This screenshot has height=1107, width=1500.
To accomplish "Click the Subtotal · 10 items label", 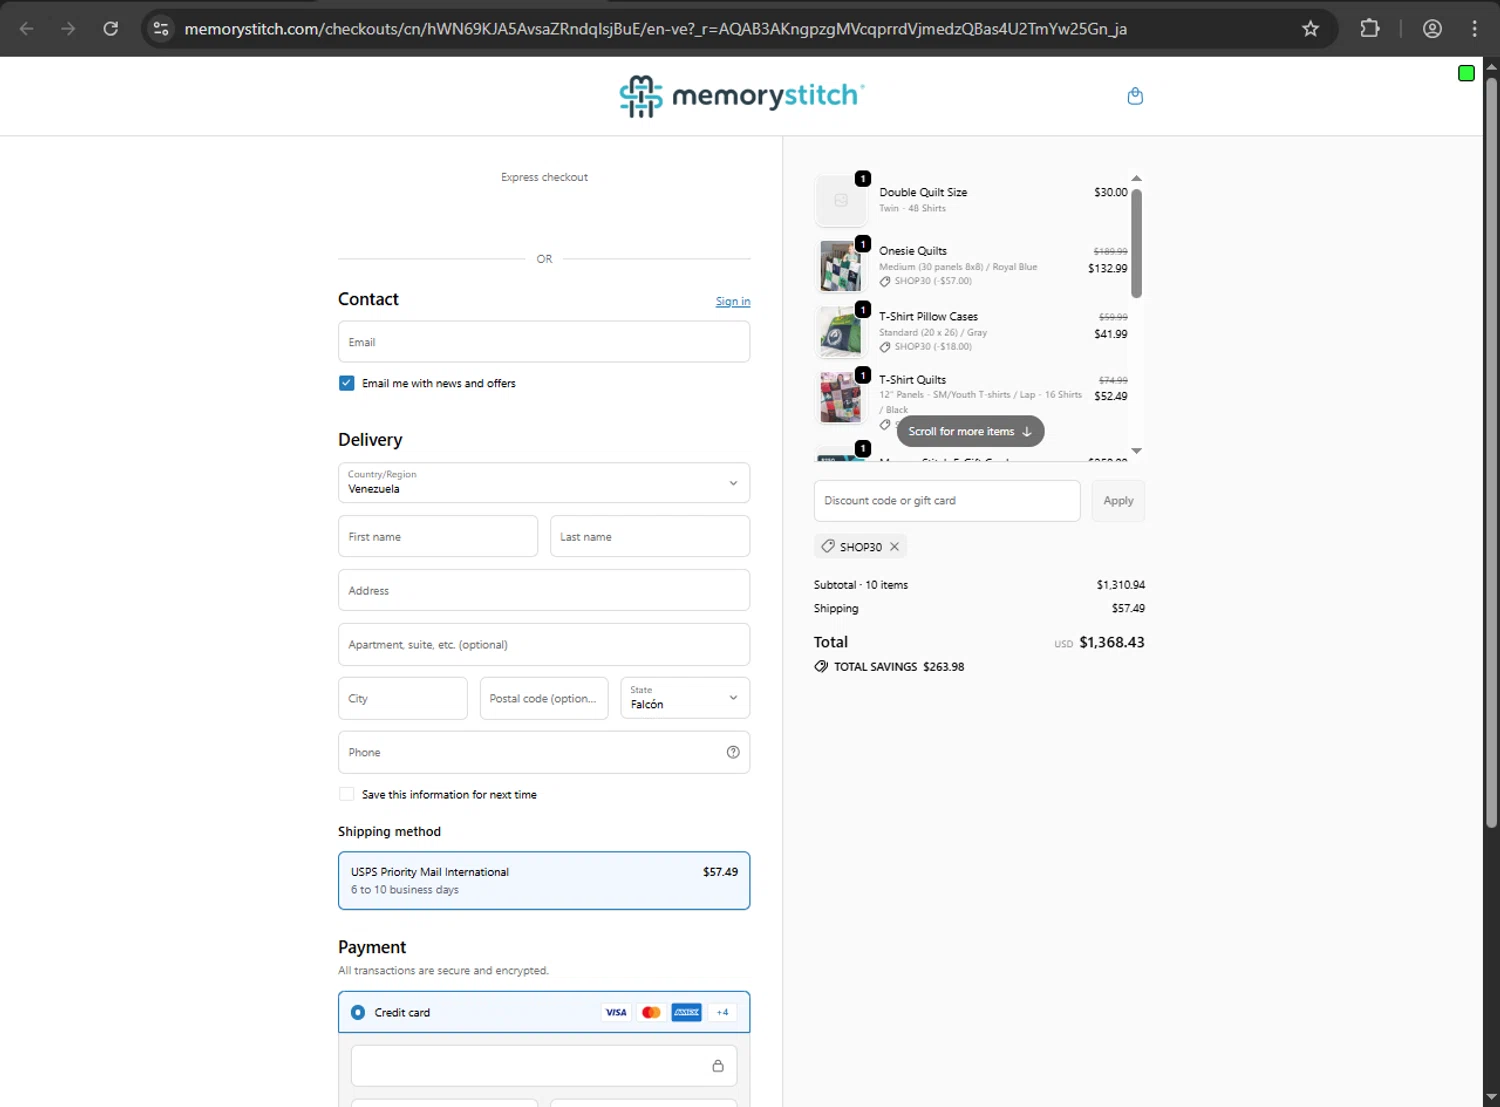I will coord(861,585).
